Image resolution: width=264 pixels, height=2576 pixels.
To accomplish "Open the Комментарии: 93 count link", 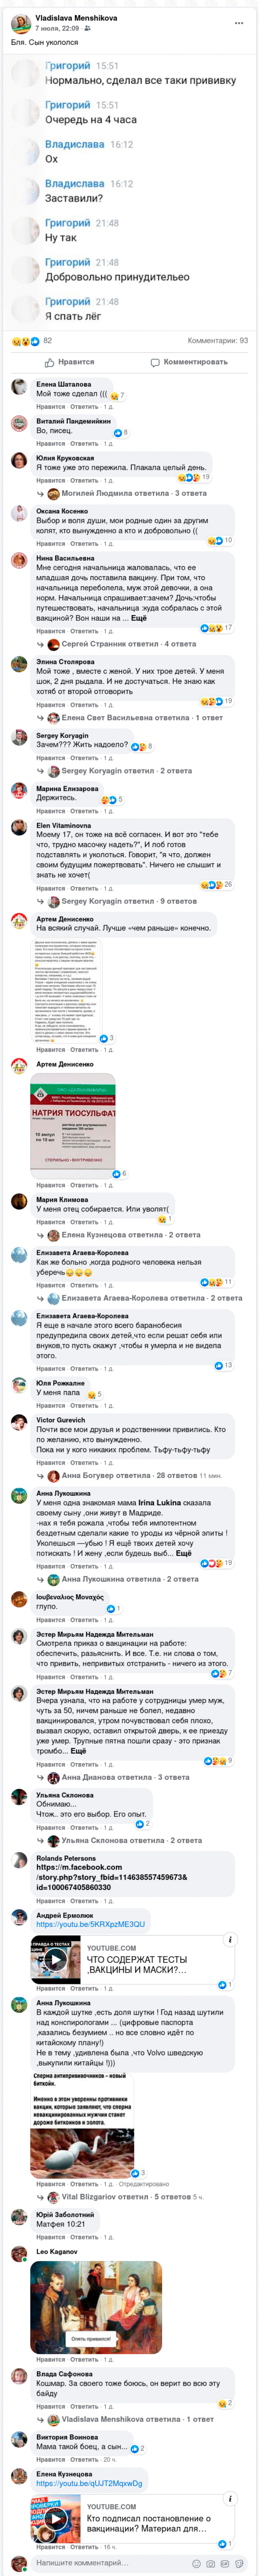I will (218, 341).
